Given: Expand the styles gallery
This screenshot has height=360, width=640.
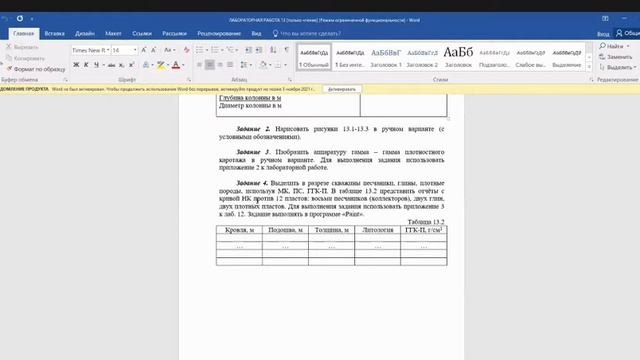Looking at the screenshot, I should (589, 67).
